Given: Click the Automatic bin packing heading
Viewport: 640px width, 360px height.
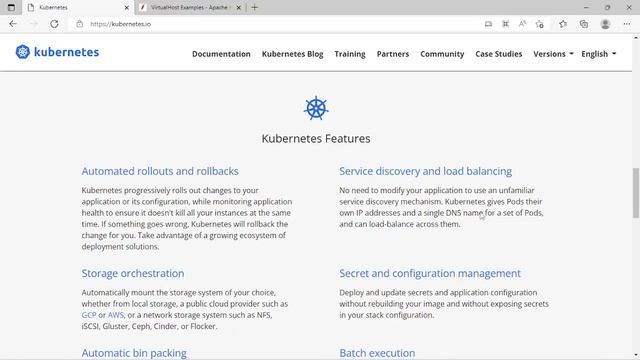Looking at the screenshot, I should 134,353.
